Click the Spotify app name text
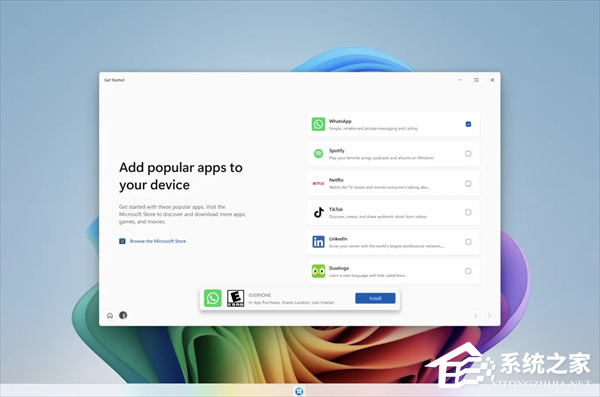This screenshot has height=397, width=600. tap(337, 150)
